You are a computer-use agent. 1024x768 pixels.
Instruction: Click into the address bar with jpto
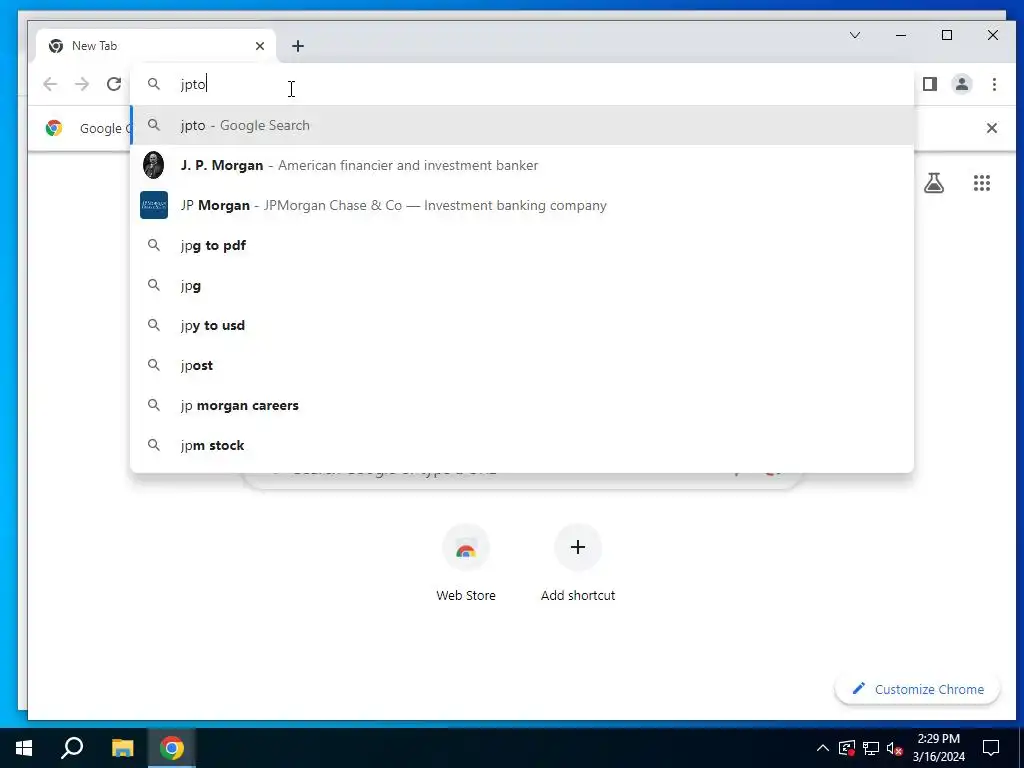click(x=522, y=84)
